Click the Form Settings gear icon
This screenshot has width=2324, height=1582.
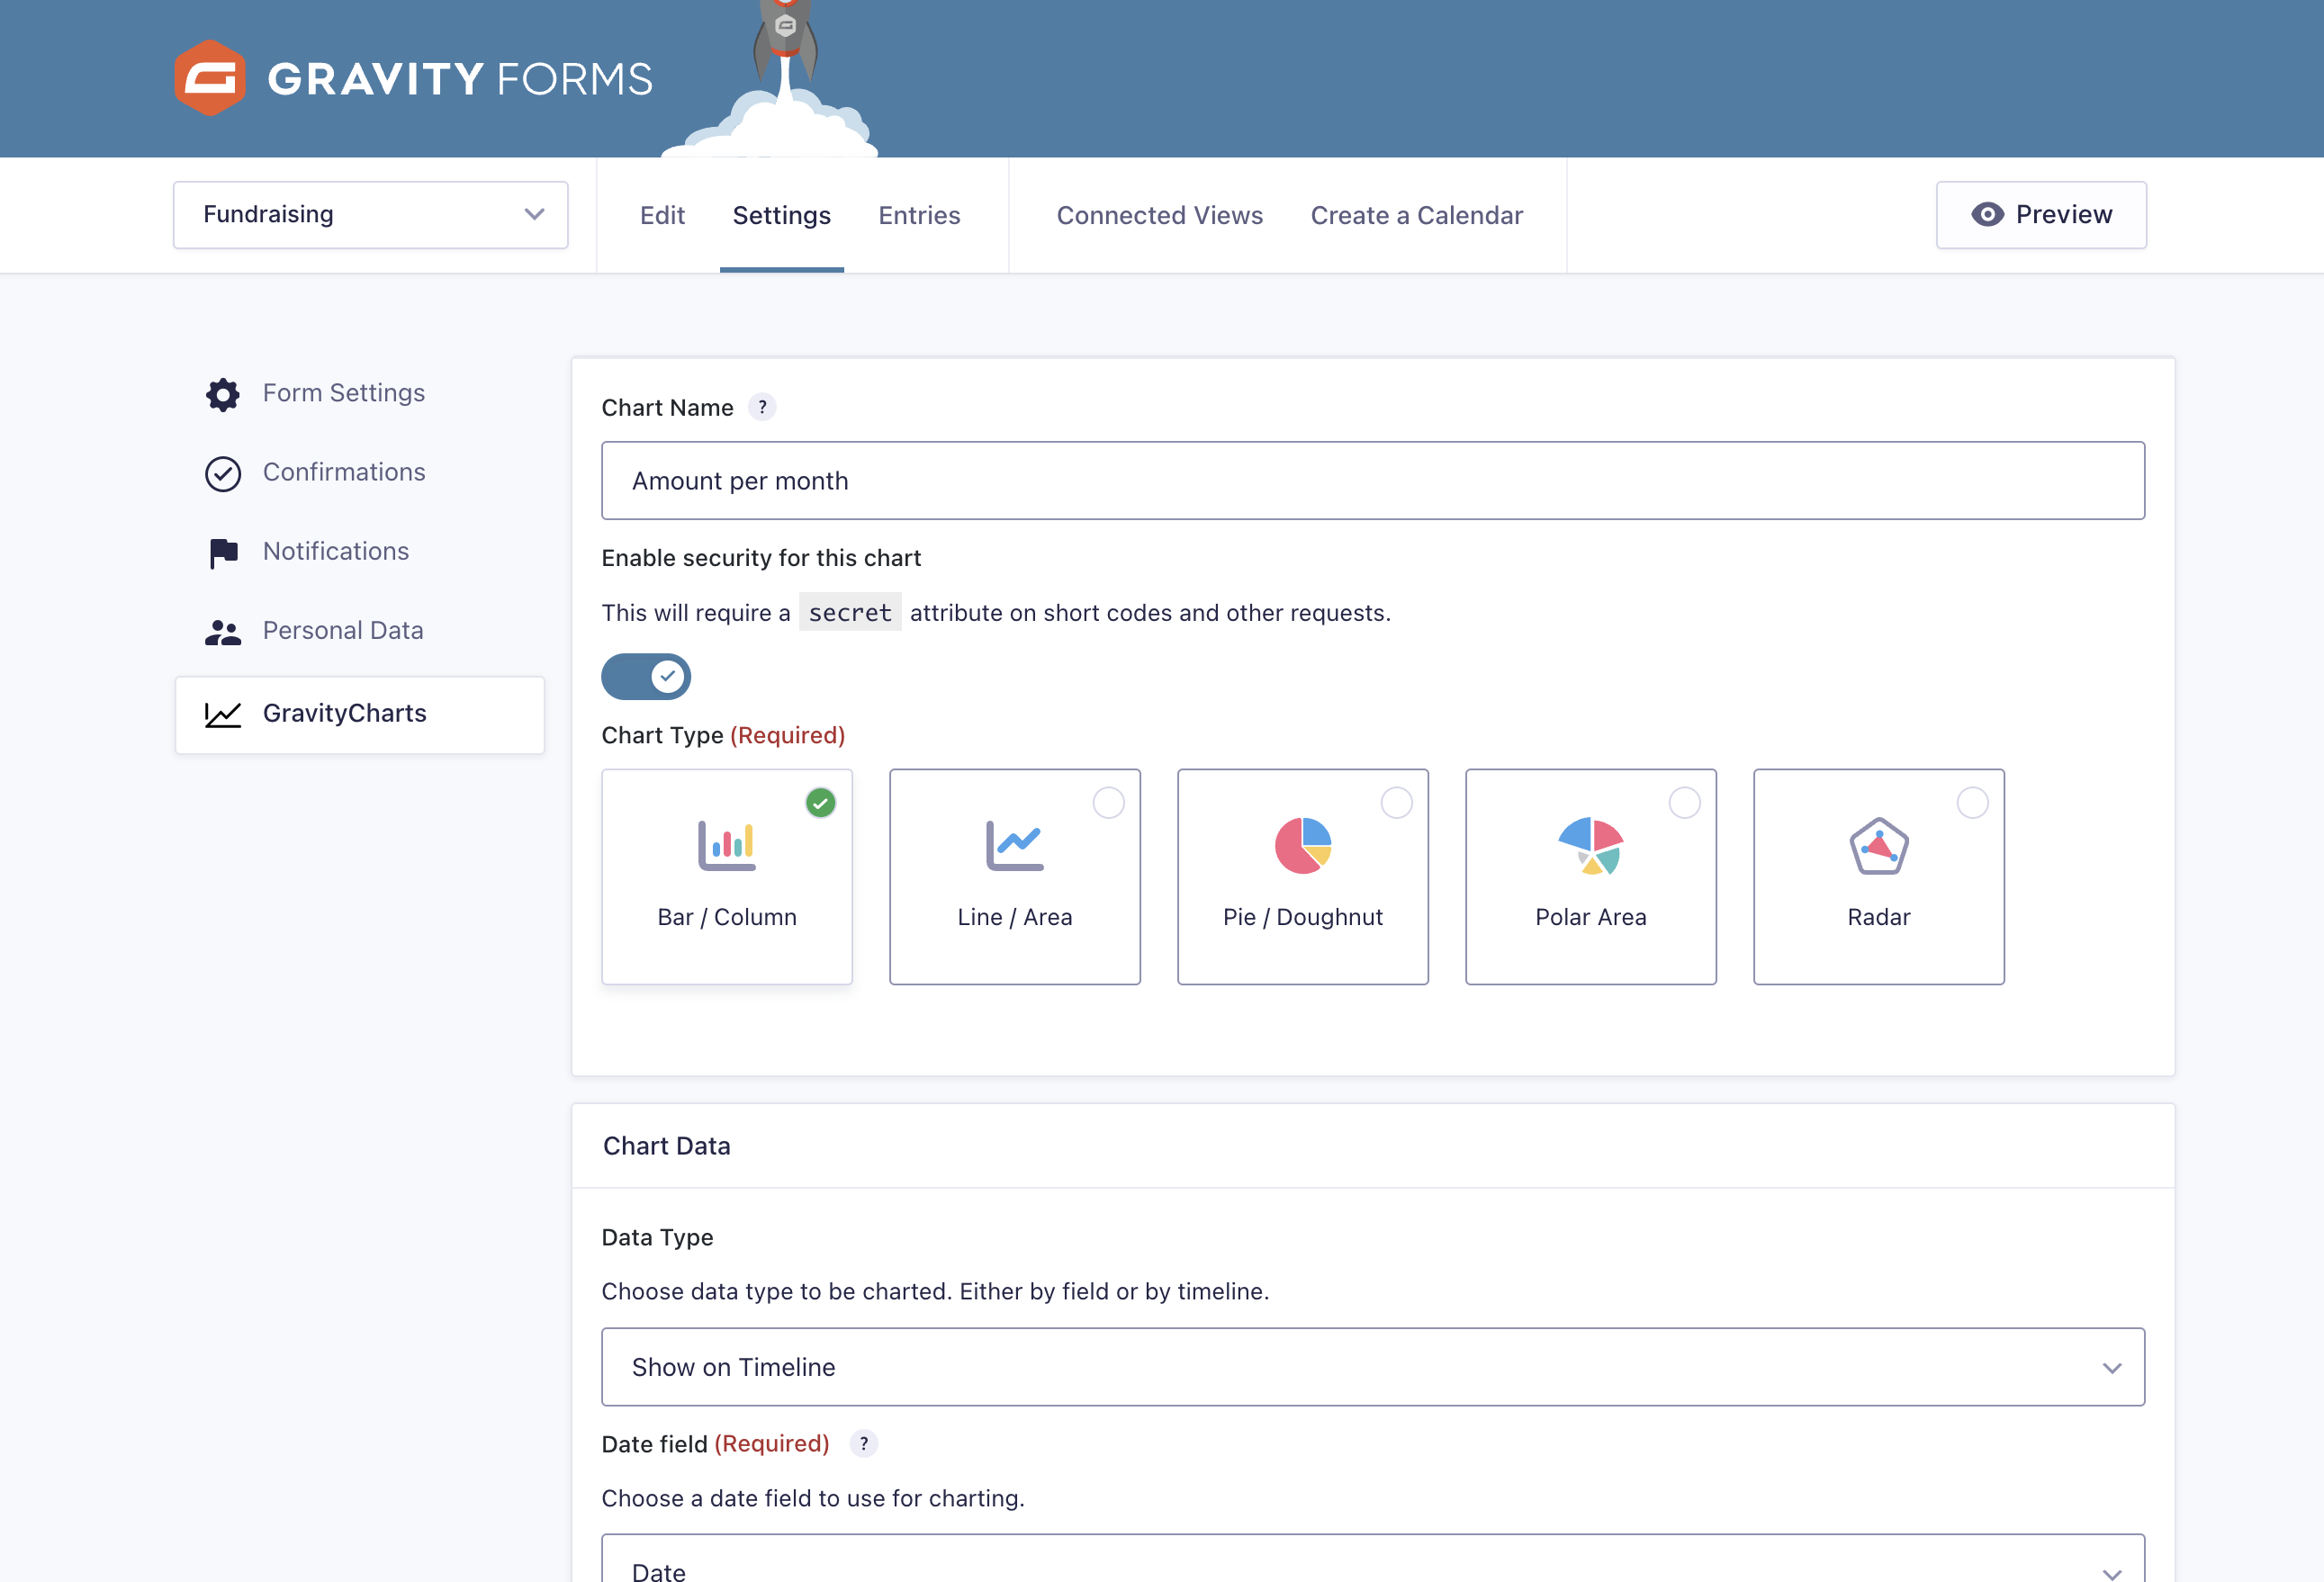(223, 394)
